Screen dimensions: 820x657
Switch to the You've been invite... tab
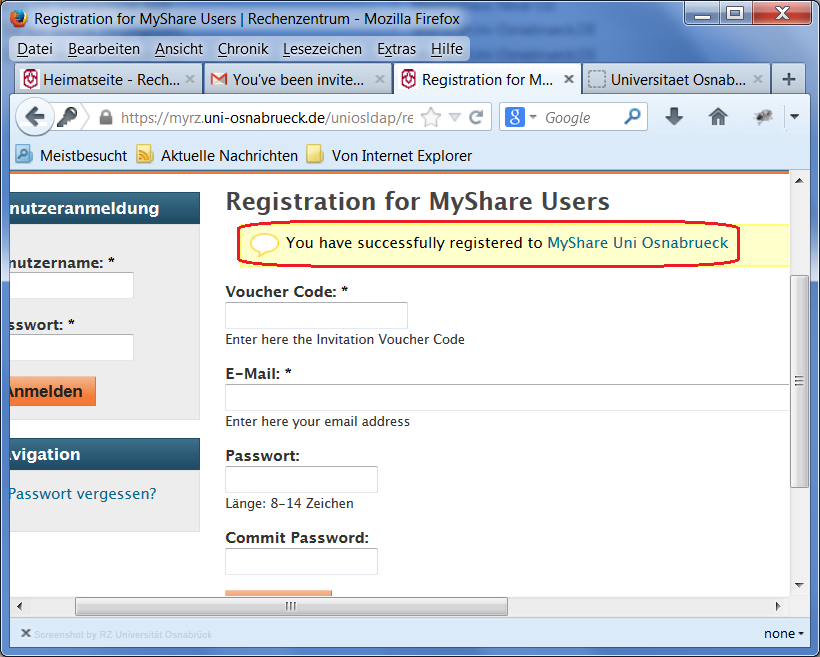[x=298, y=80]
